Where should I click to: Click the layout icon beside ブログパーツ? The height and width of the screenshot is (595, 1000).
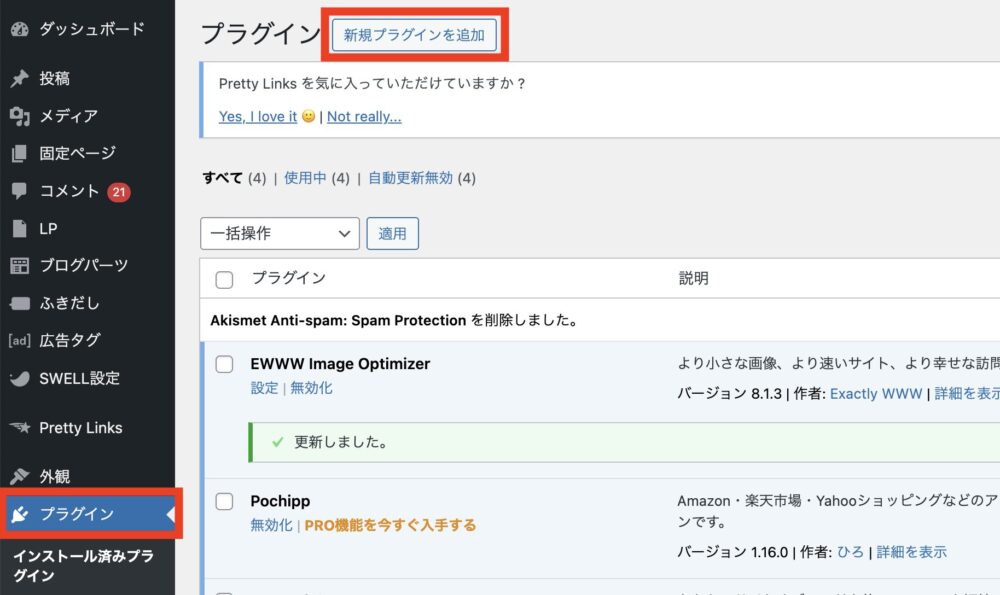[x=20, y=265]
